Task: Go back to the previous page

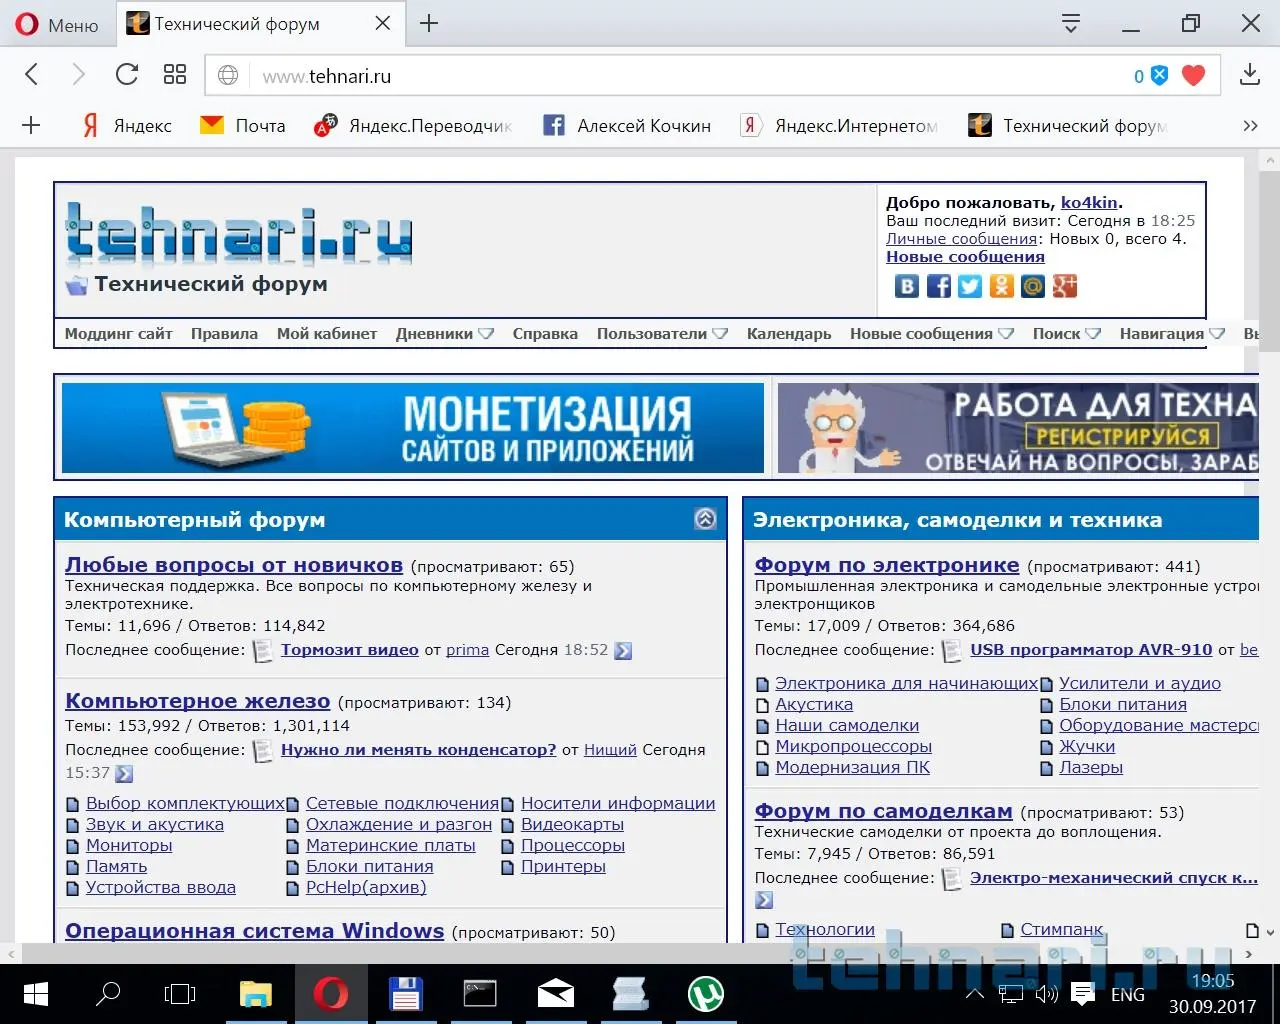Action: click(x=32, y=74)
